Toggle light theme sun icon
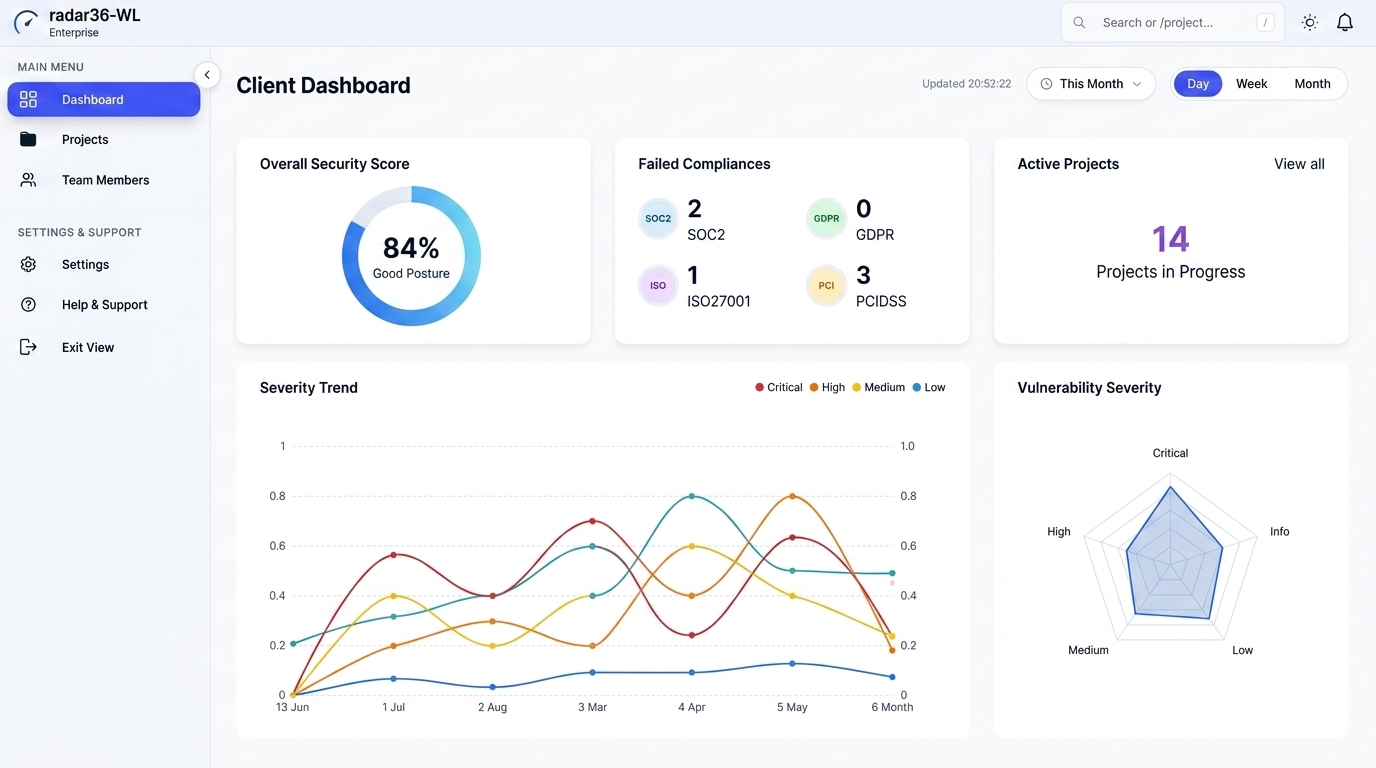The image size is (1376, 768). (x=1309, y=22)
